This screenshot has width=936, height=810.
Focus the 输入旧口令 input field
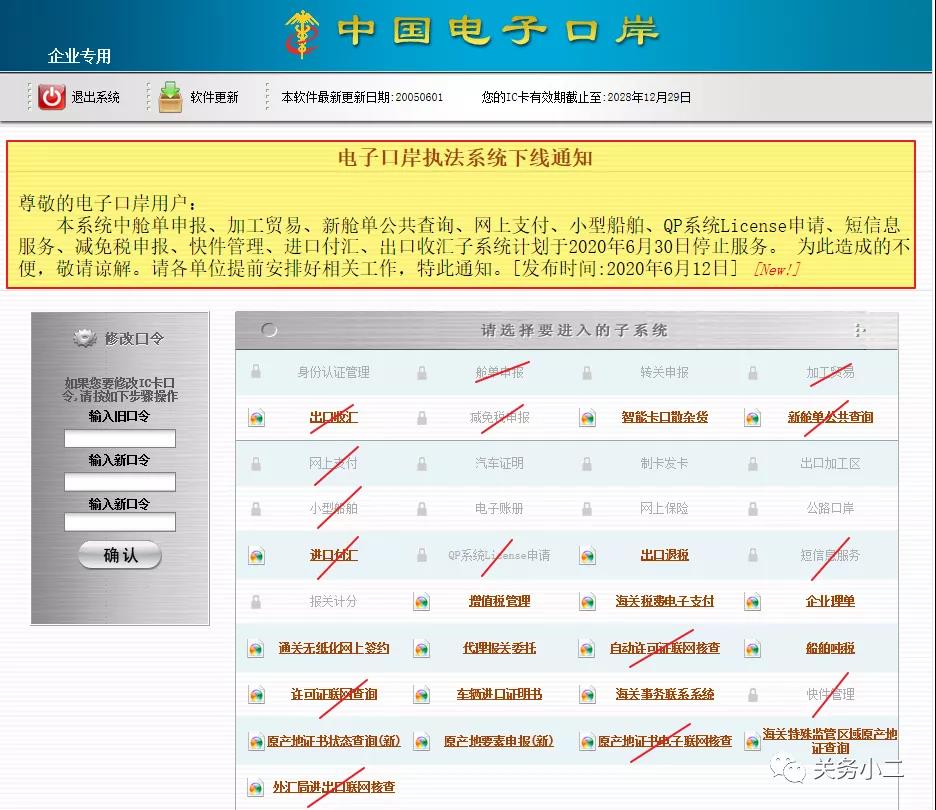(x=120, y=438)
